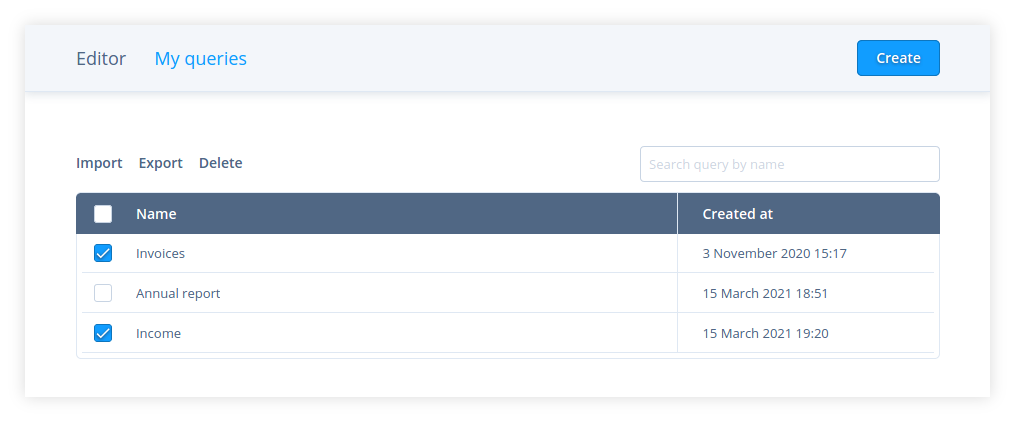Toggle the select-all checkbox in table header
Viewport: 1015px width, 422px height.
tap(103, 214)
